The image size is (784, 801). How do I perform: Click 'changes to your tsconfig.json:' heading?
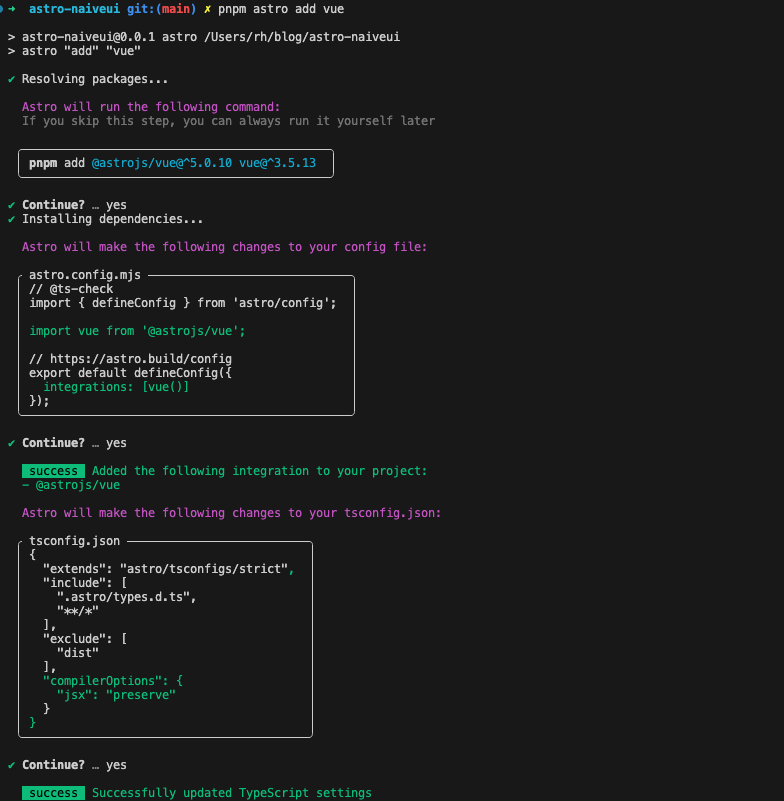pos(337,513)
